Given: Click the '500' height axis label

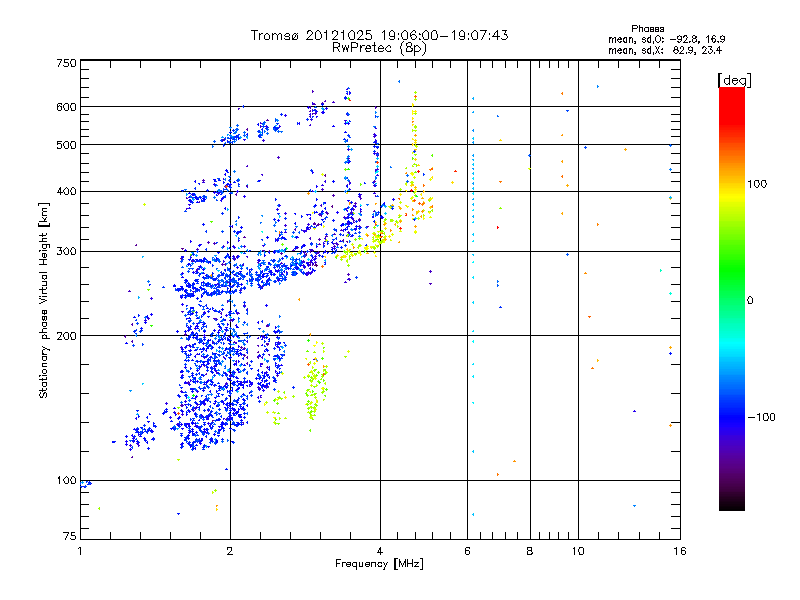Looking at the screenshot, I should tap(66, 145).
